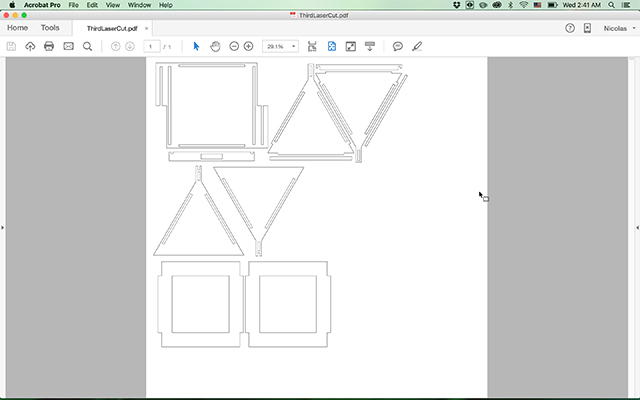Close the ThirdLaserCut.pdf tab
The width and height of the screenshot is (640, 400).
pos(147,29)
